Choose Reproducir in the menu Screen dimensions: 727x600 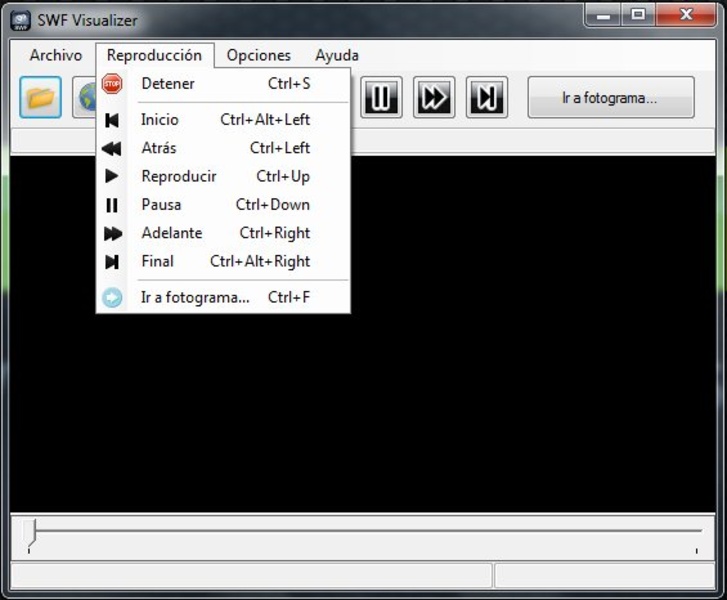223,176
